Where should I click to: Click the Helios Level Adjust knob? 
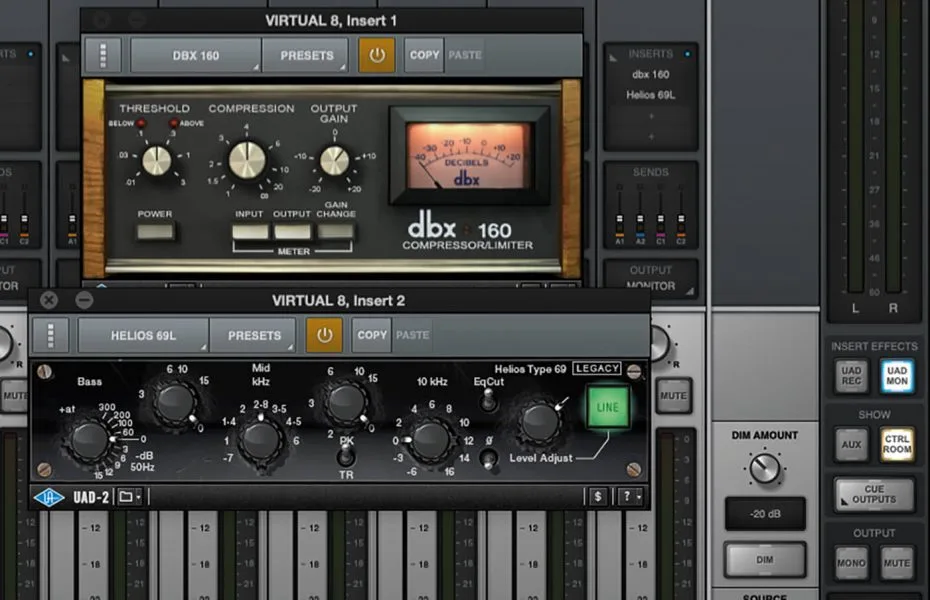pos(539,421)
